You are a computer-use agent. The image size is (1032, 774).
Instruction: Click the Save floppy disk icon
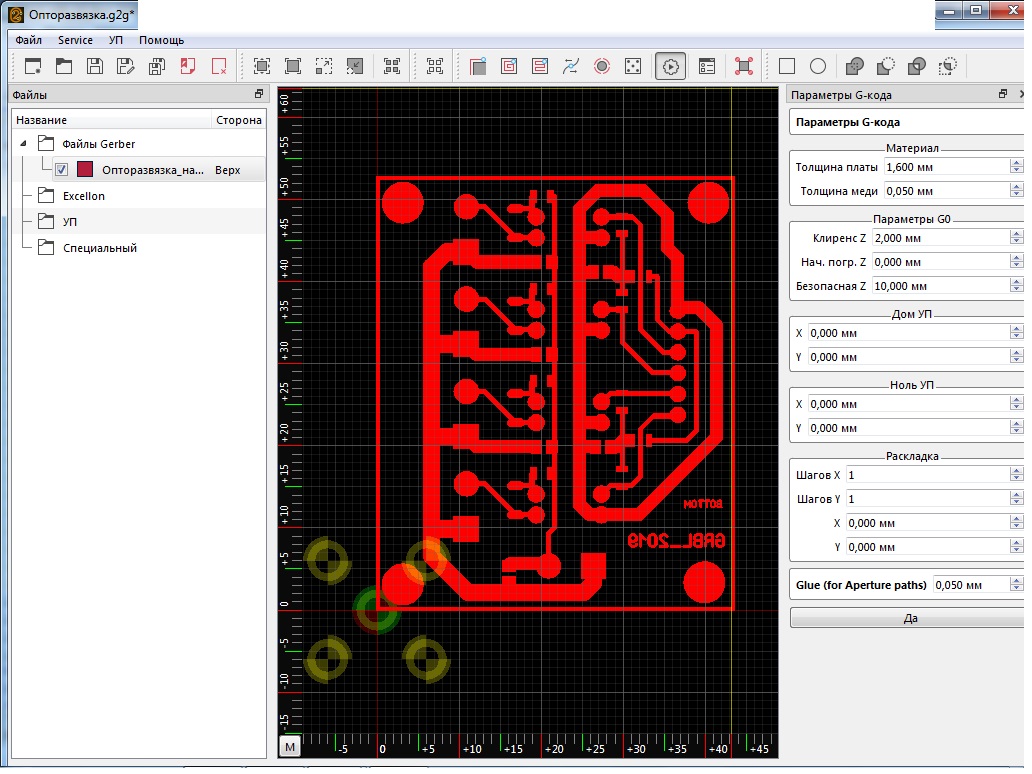95,67
